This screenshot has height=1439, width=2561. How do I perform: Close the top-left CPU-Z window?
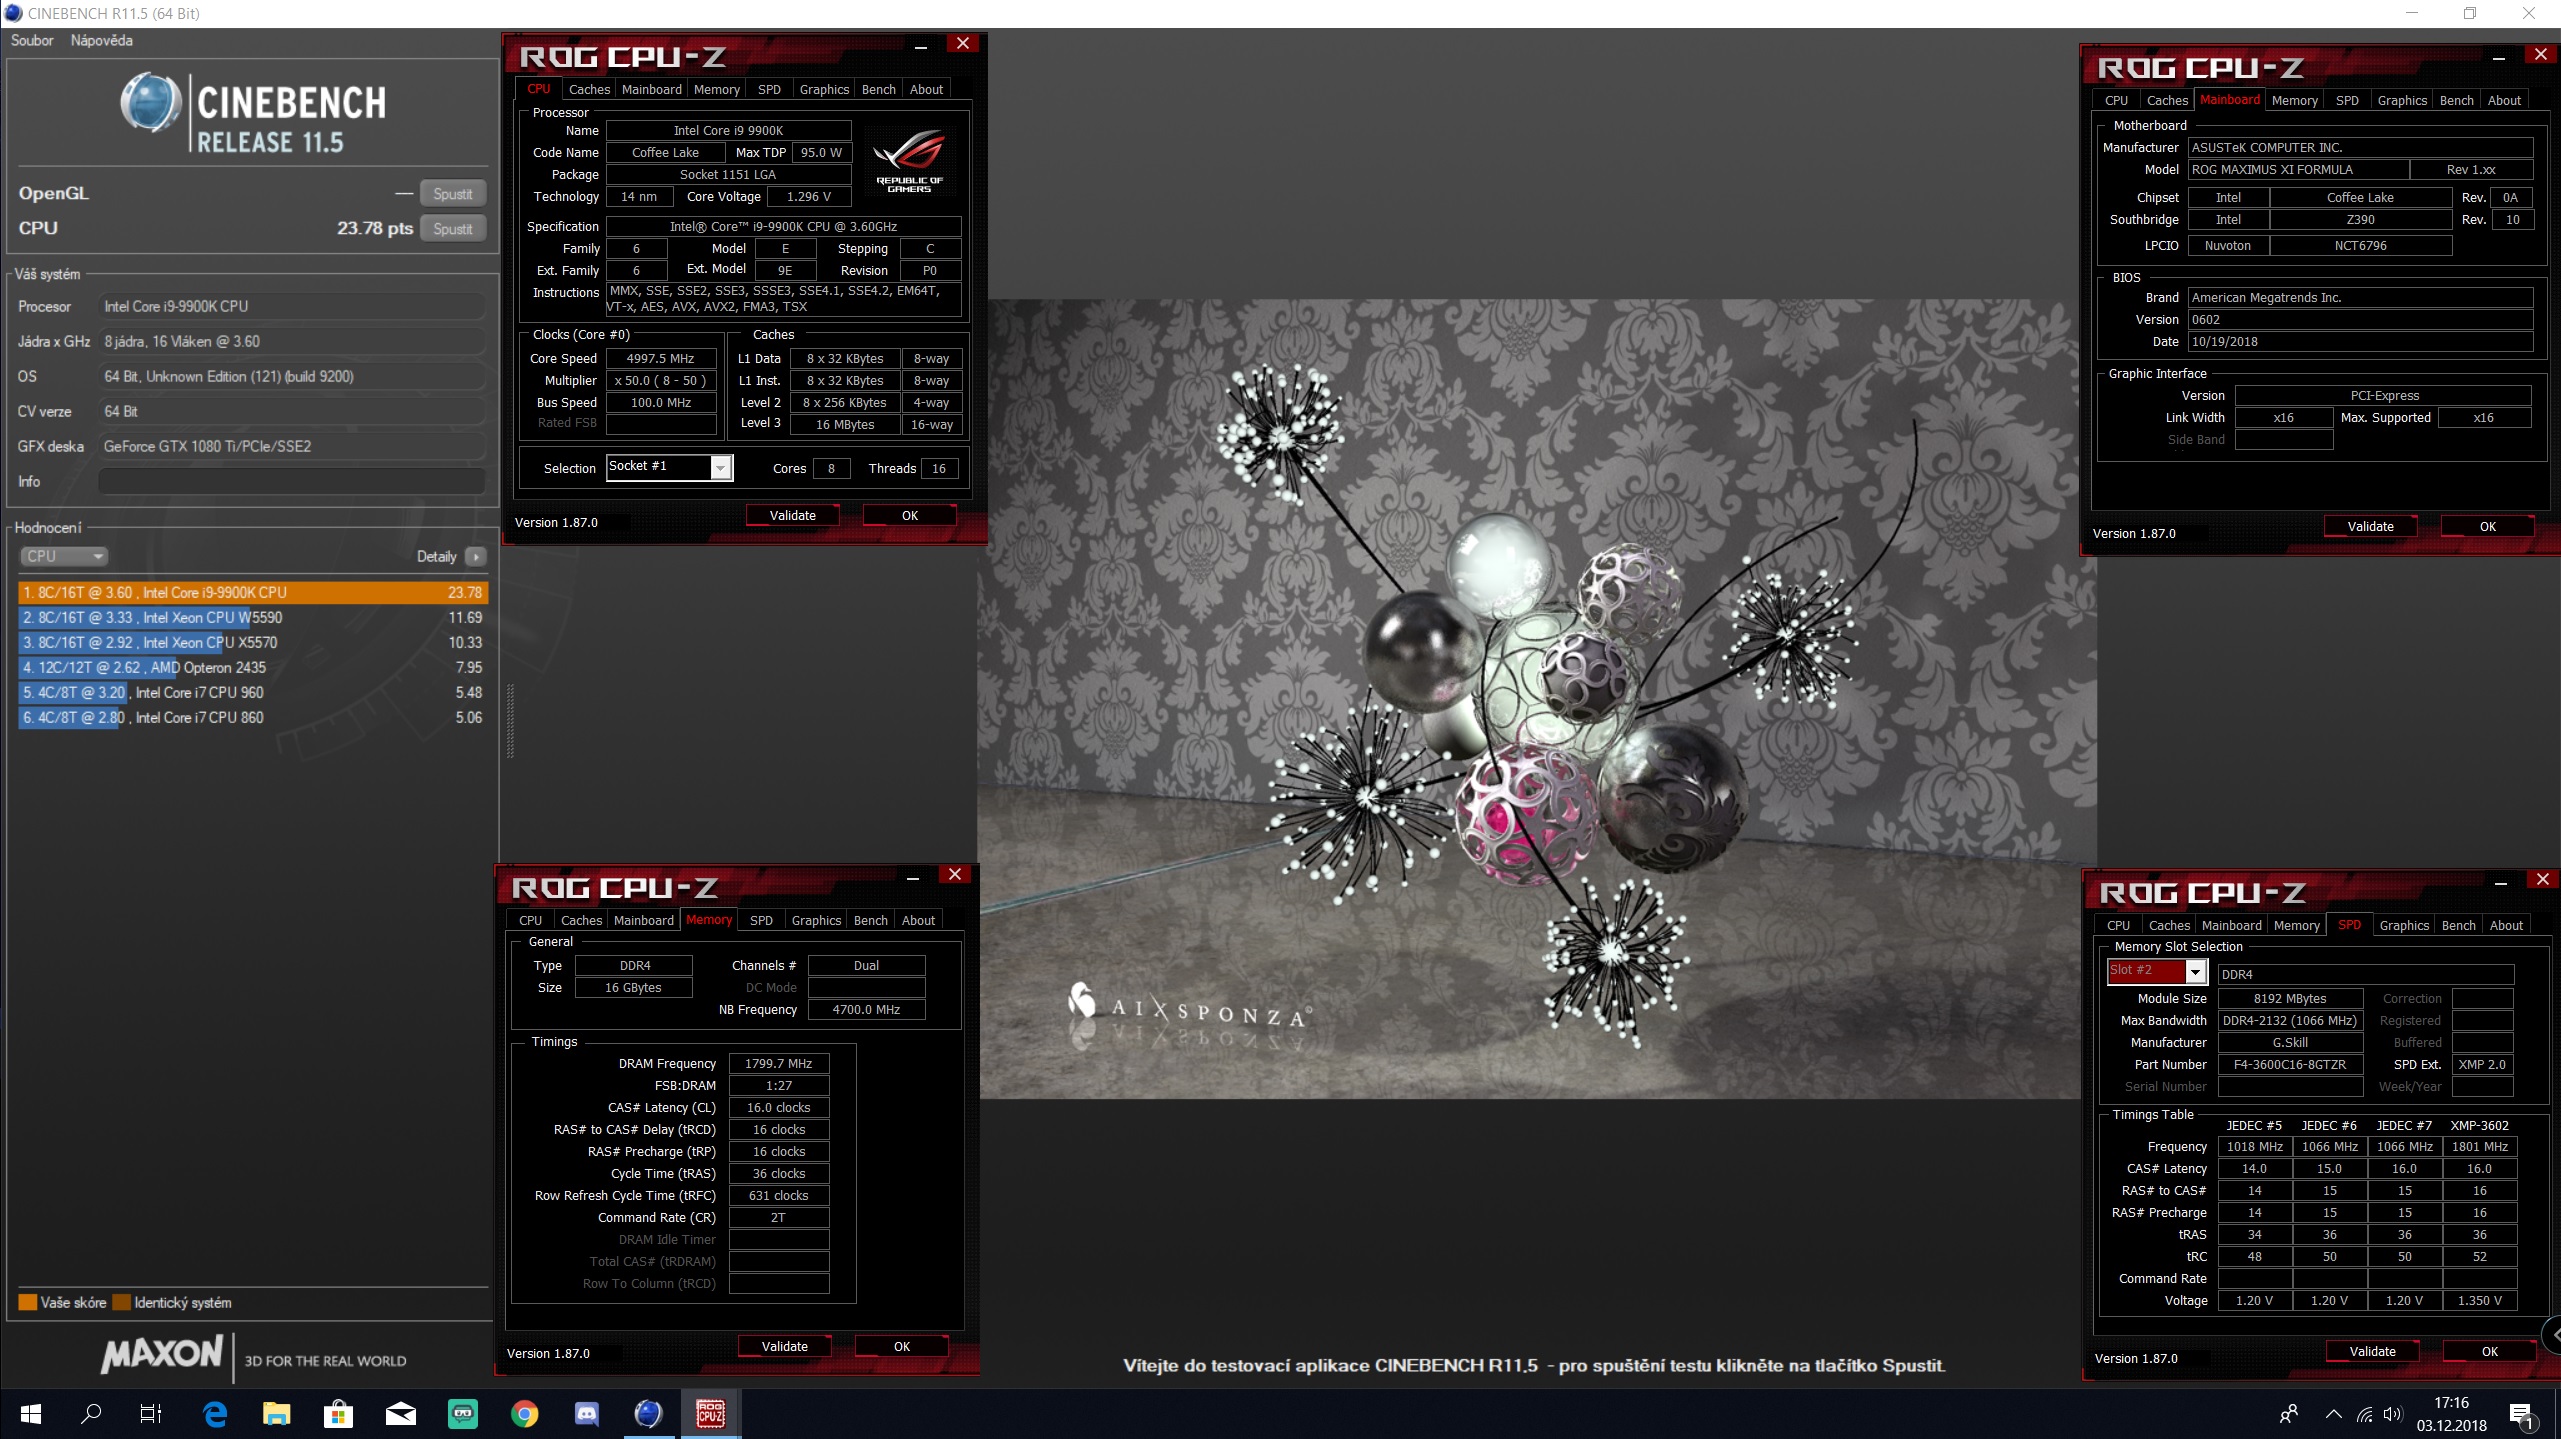[962, 43]
